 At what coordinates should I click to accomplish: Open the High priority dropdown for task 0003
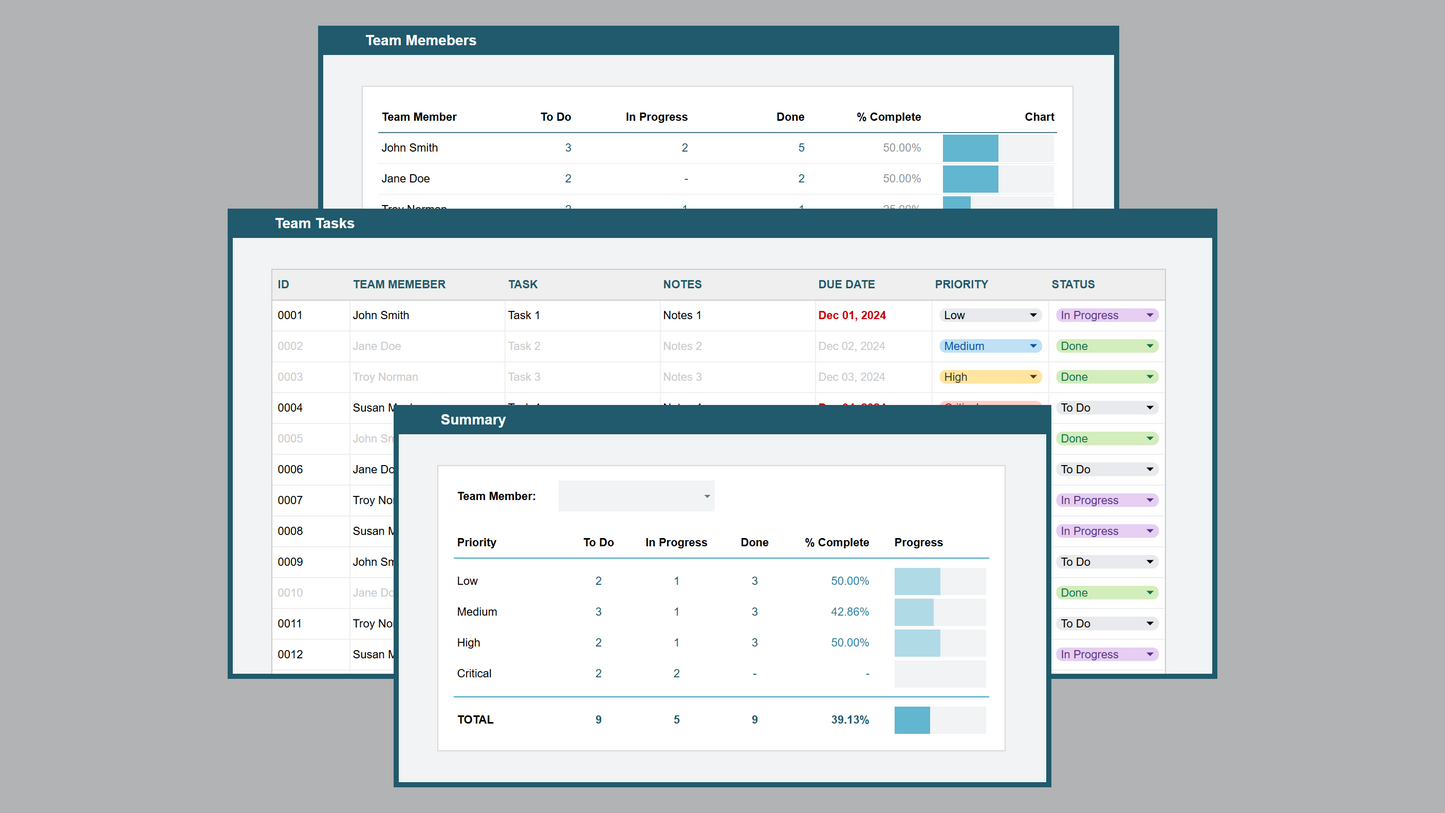pyautogui.click(x=989, y=377)
